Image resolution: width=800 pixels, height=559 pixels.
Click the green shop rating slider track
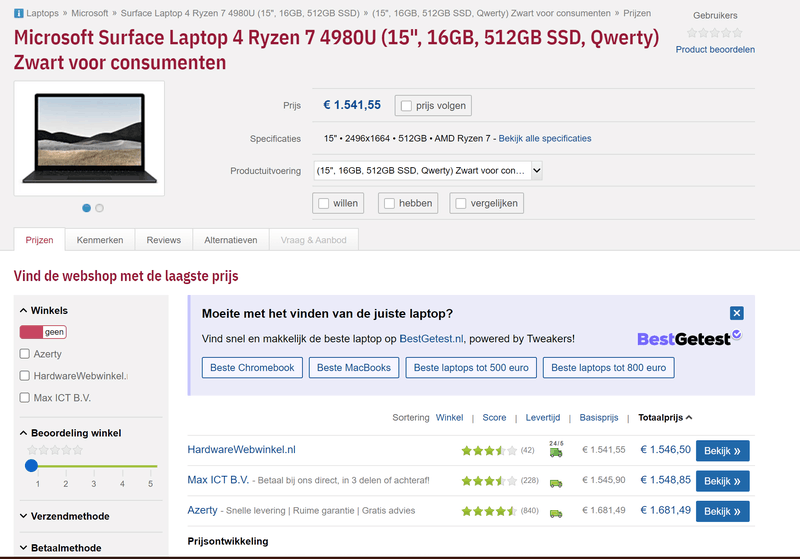pos(97,466)
